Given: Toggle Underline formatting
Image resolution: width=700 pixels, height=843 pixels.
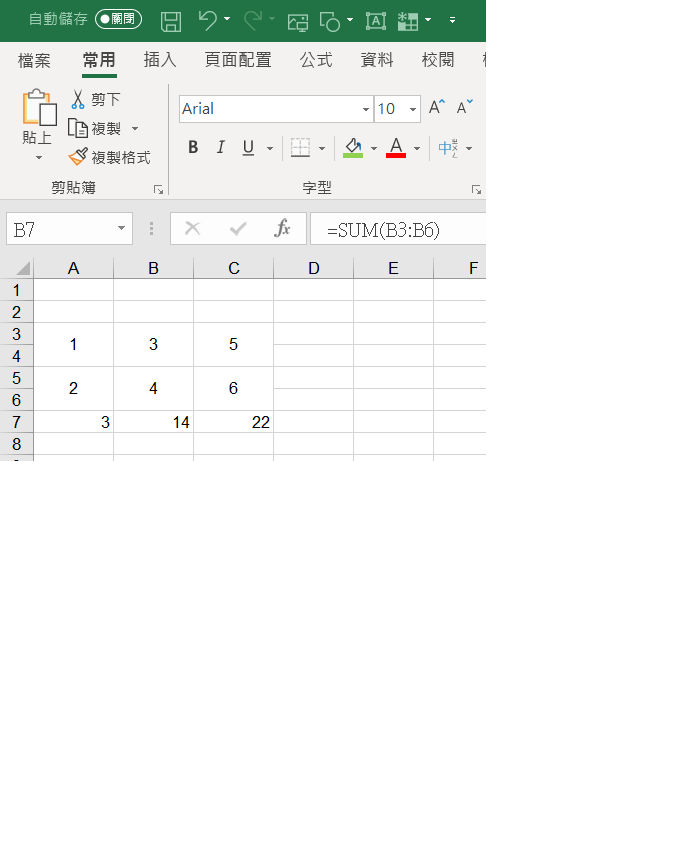Looking at the screenshot, I should (x=248, y=147).
